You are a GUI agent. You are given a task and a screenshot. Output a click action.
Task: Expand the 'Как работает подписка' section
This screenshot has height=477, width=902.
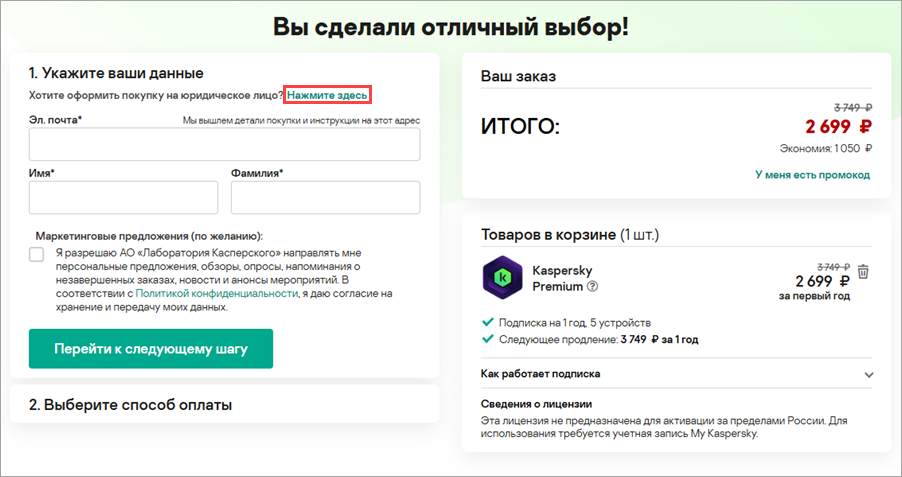click(x=676, y=374)
